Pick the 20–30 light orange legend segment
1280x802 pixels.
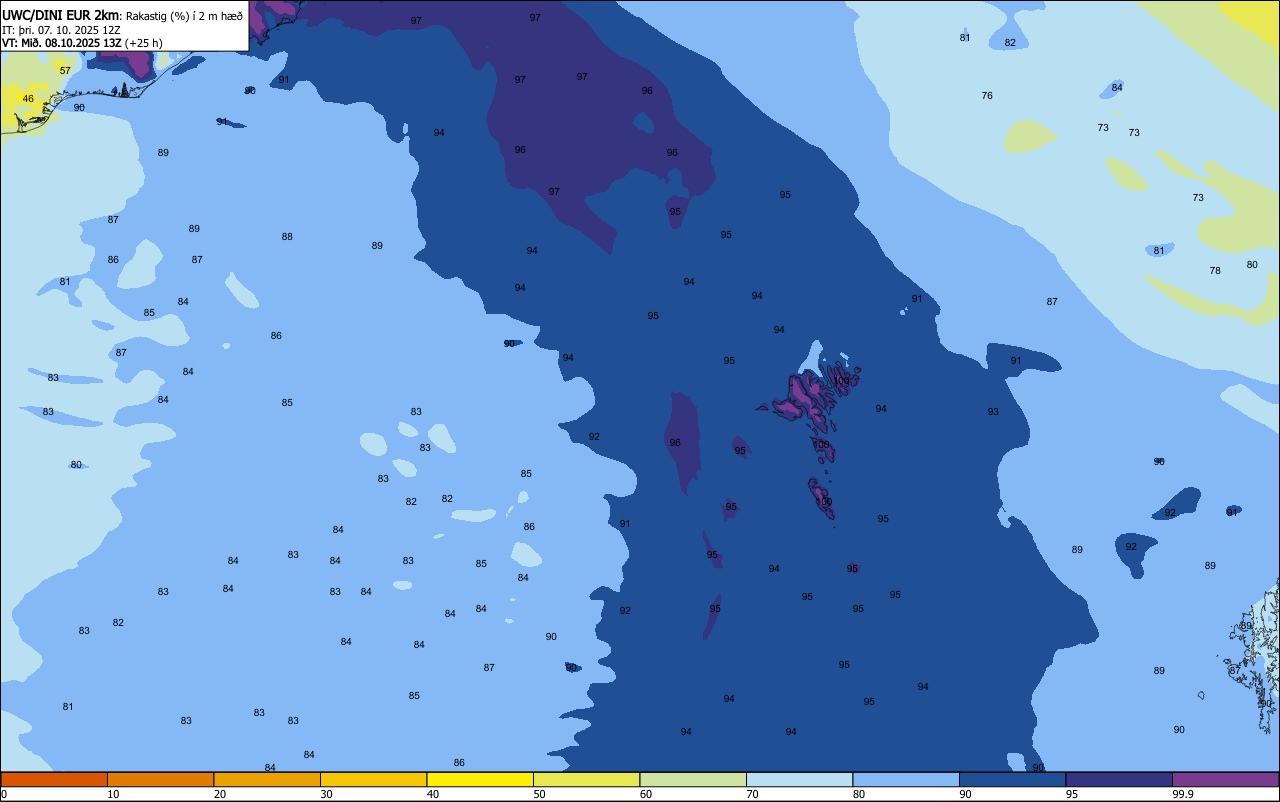coord(267,779)
